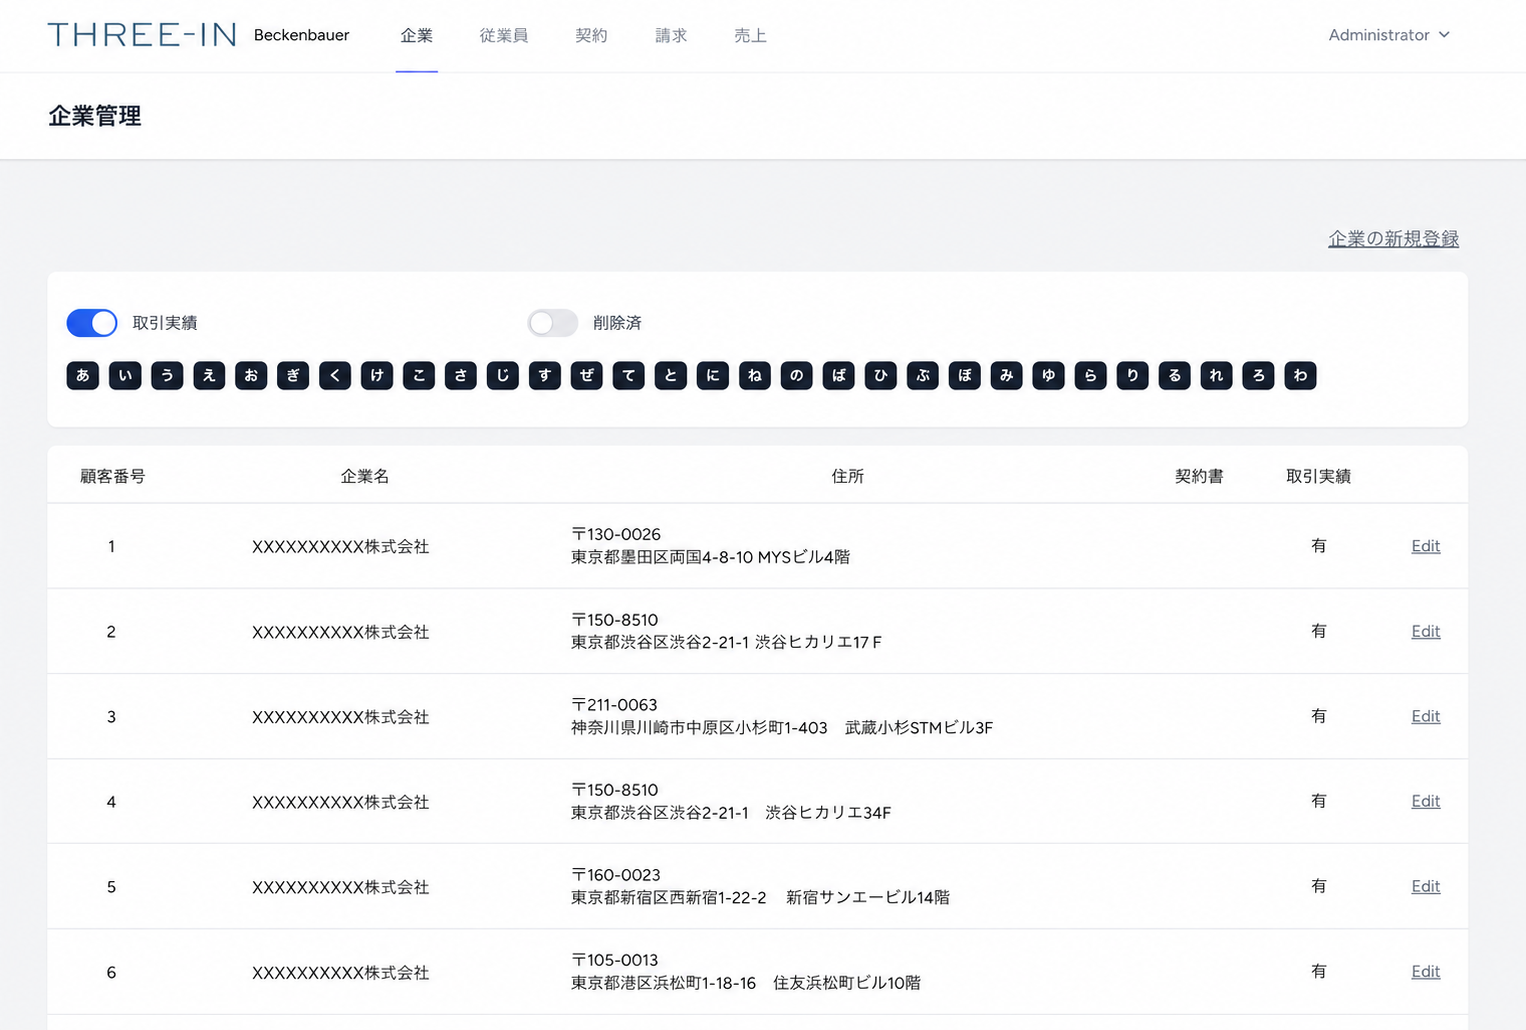This screenshot has height=1030, width=1526.
Task: Filter companies by ろ
Action: pyautogui.click(x=1259, y=376)
